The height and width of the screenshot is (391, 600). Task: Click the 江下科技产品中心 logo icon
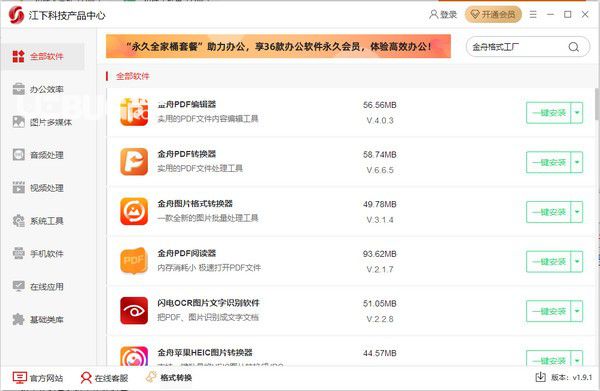16,15
